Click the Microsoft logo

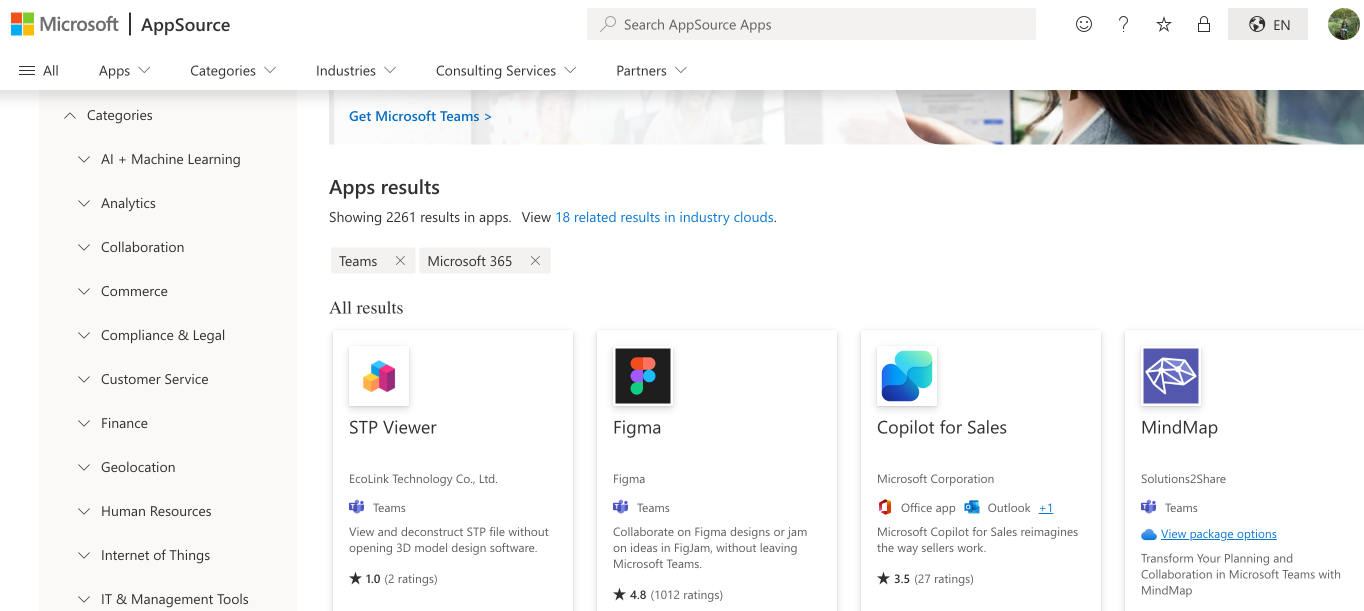[65, 24]
